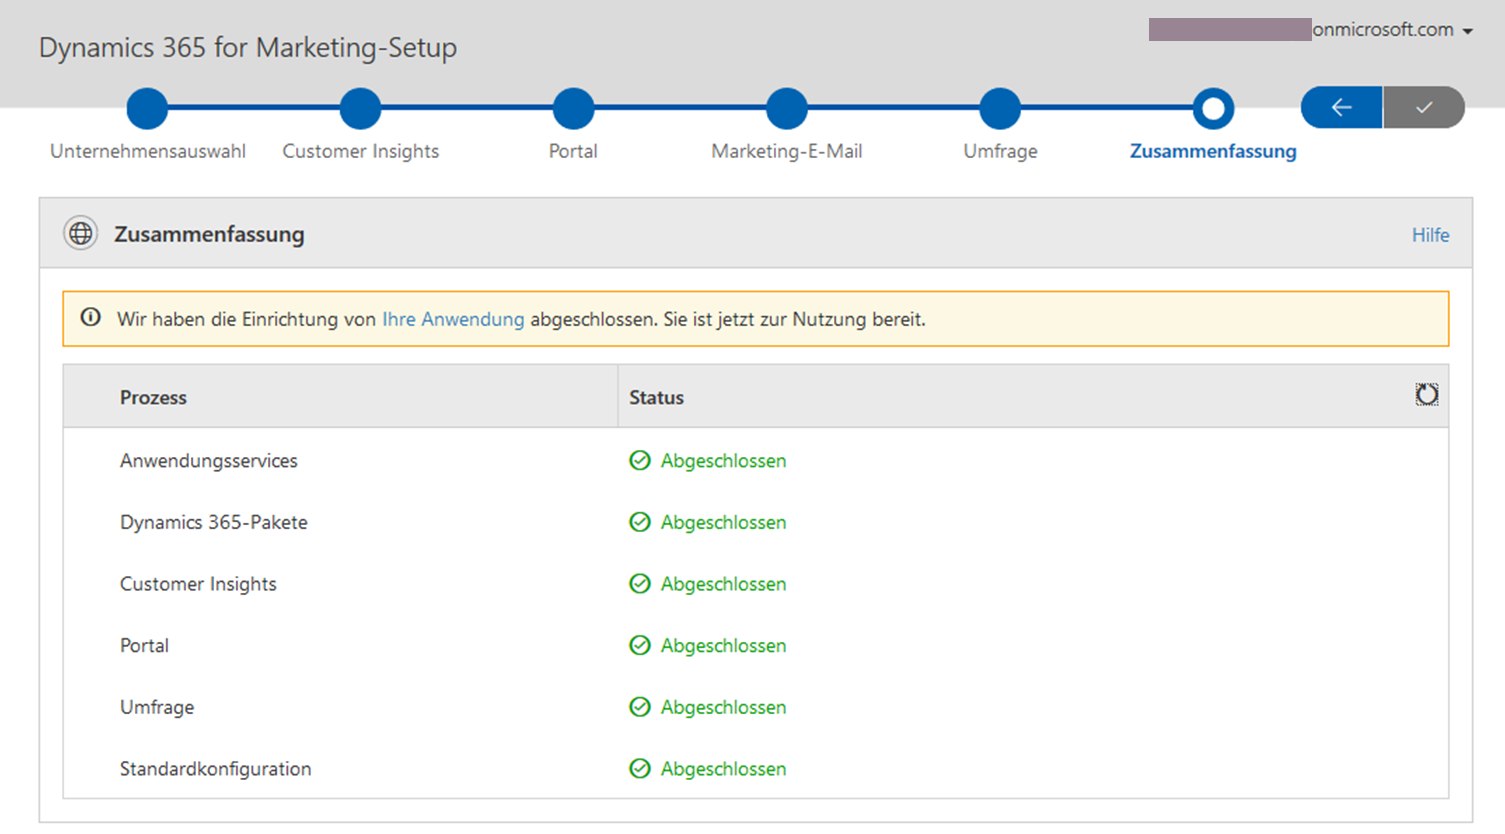
Task: Click the info icon in the notification banner
Action: click(91, 318)
